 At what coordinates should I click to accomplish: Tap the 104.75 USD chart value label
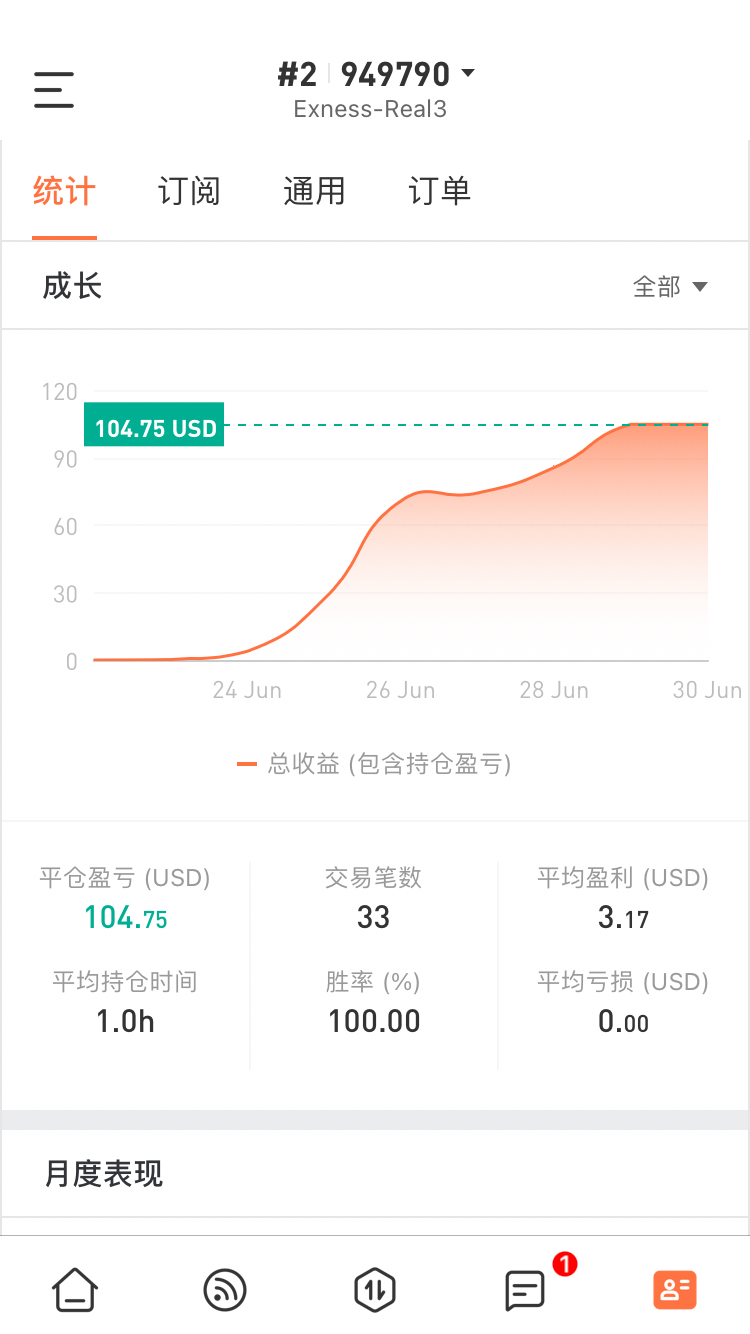(x=155, y=428)
